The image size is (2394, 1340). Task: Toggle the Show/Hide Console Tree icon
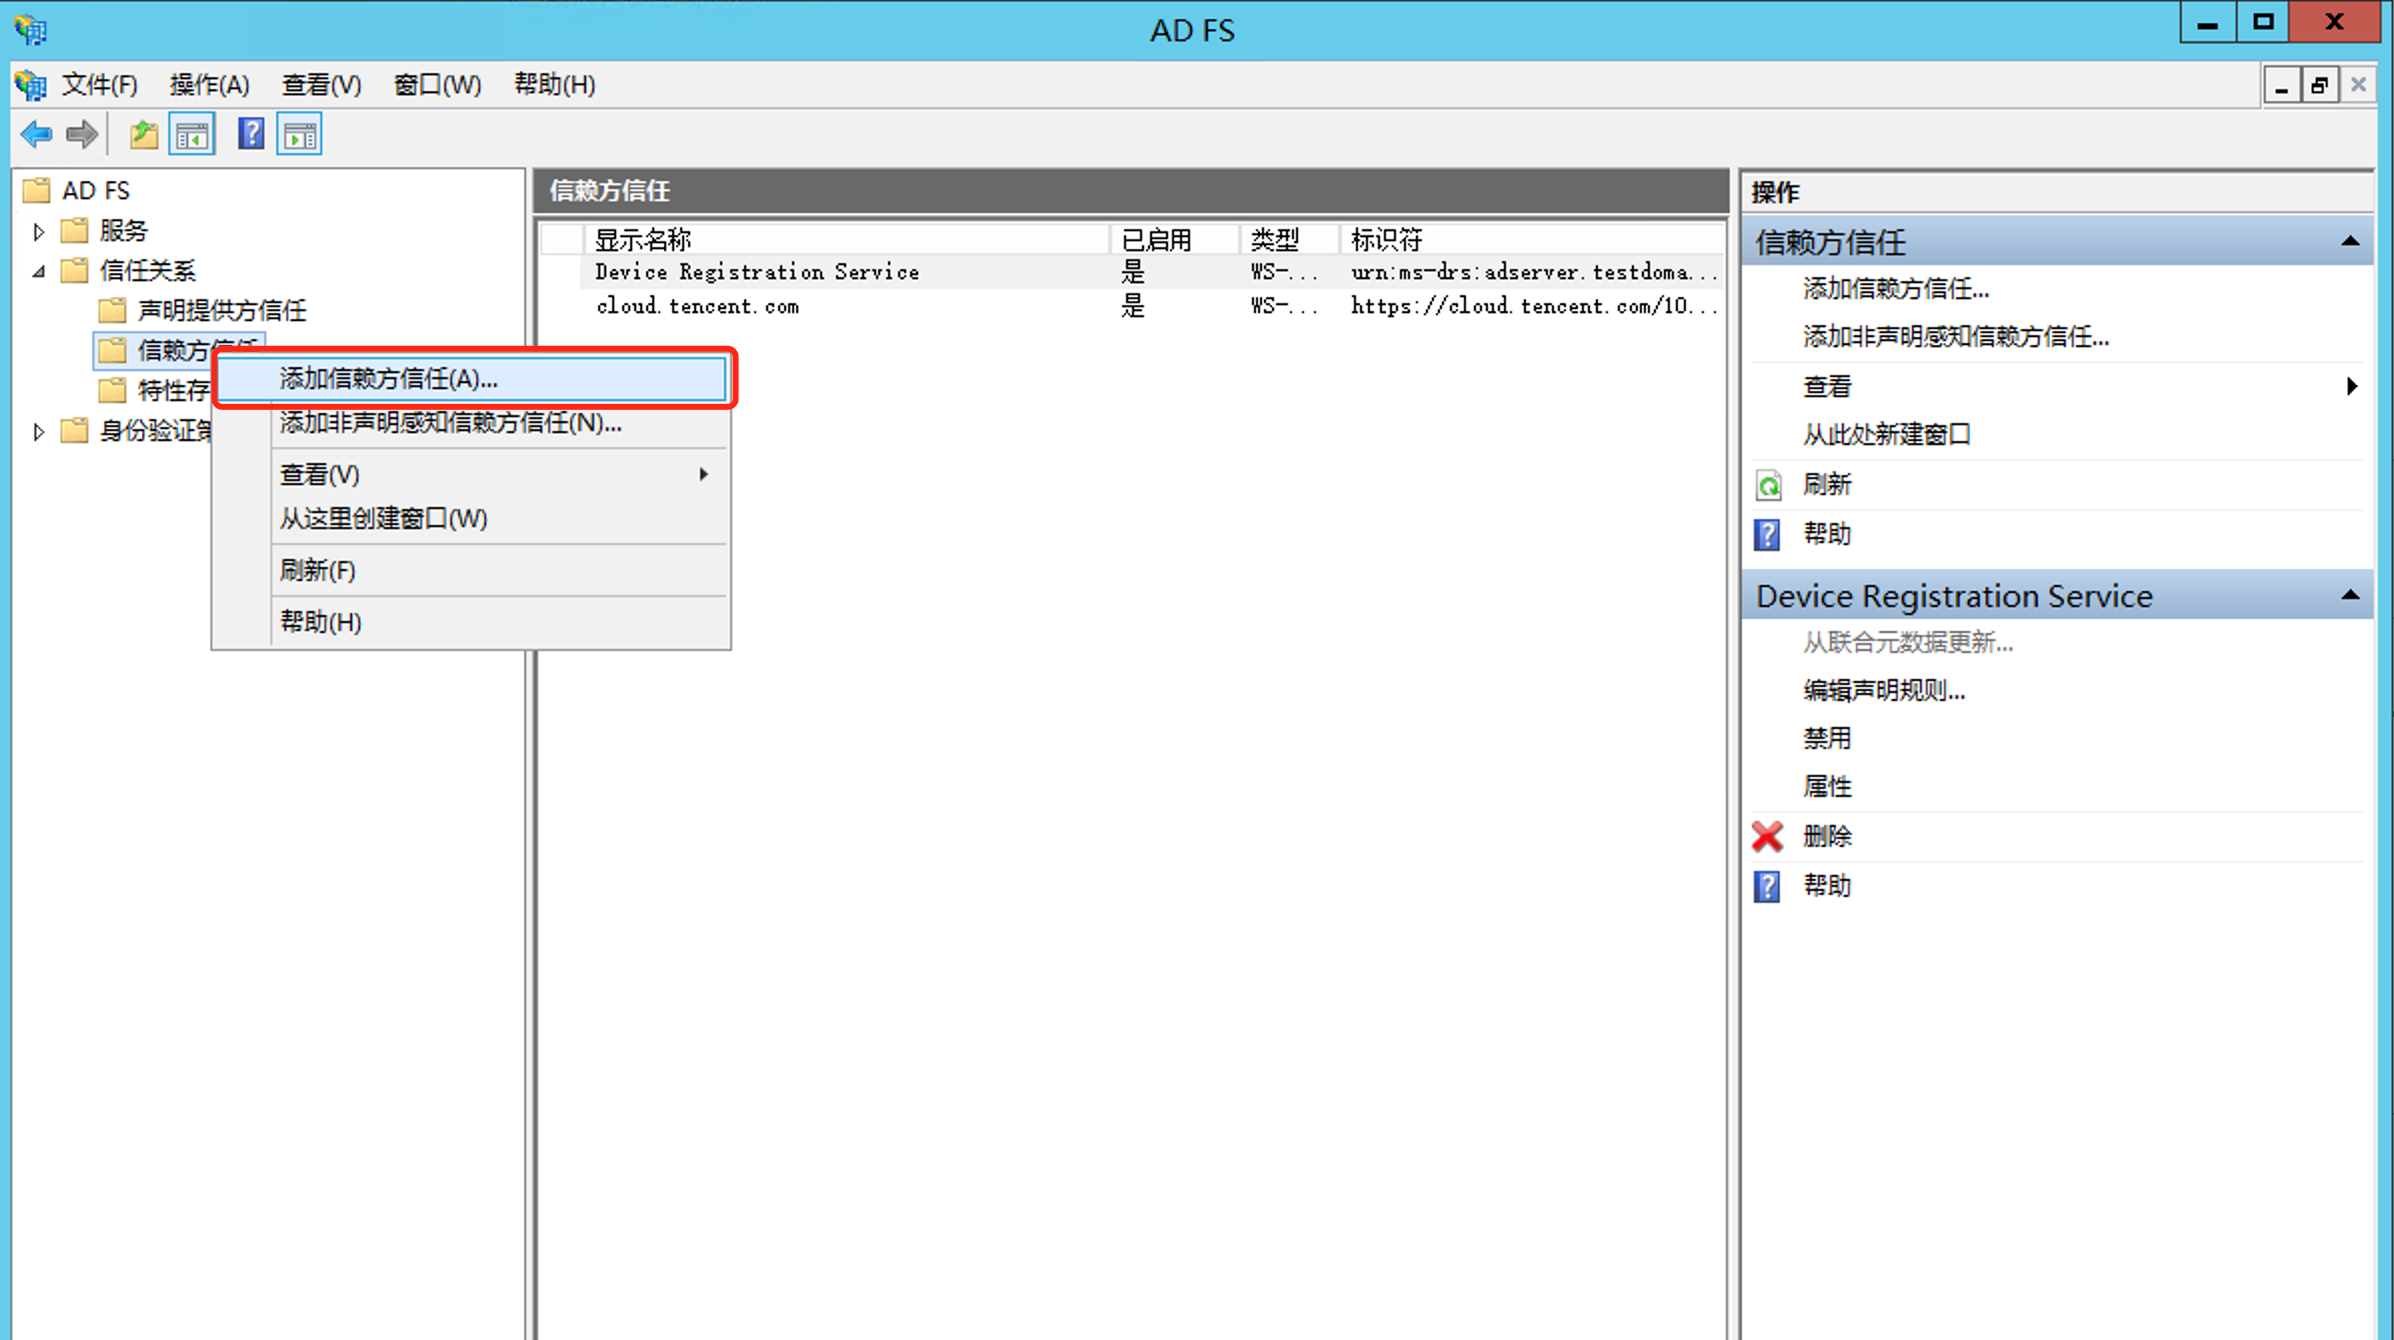192,134
